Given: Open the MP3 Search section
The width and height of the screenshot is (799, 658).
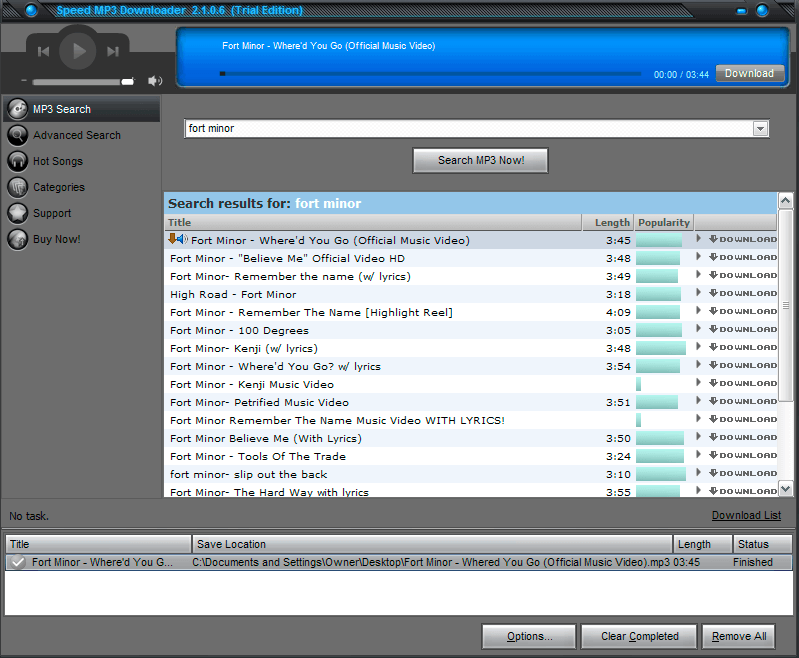Looking at the screenshot, I should (82, 109).
